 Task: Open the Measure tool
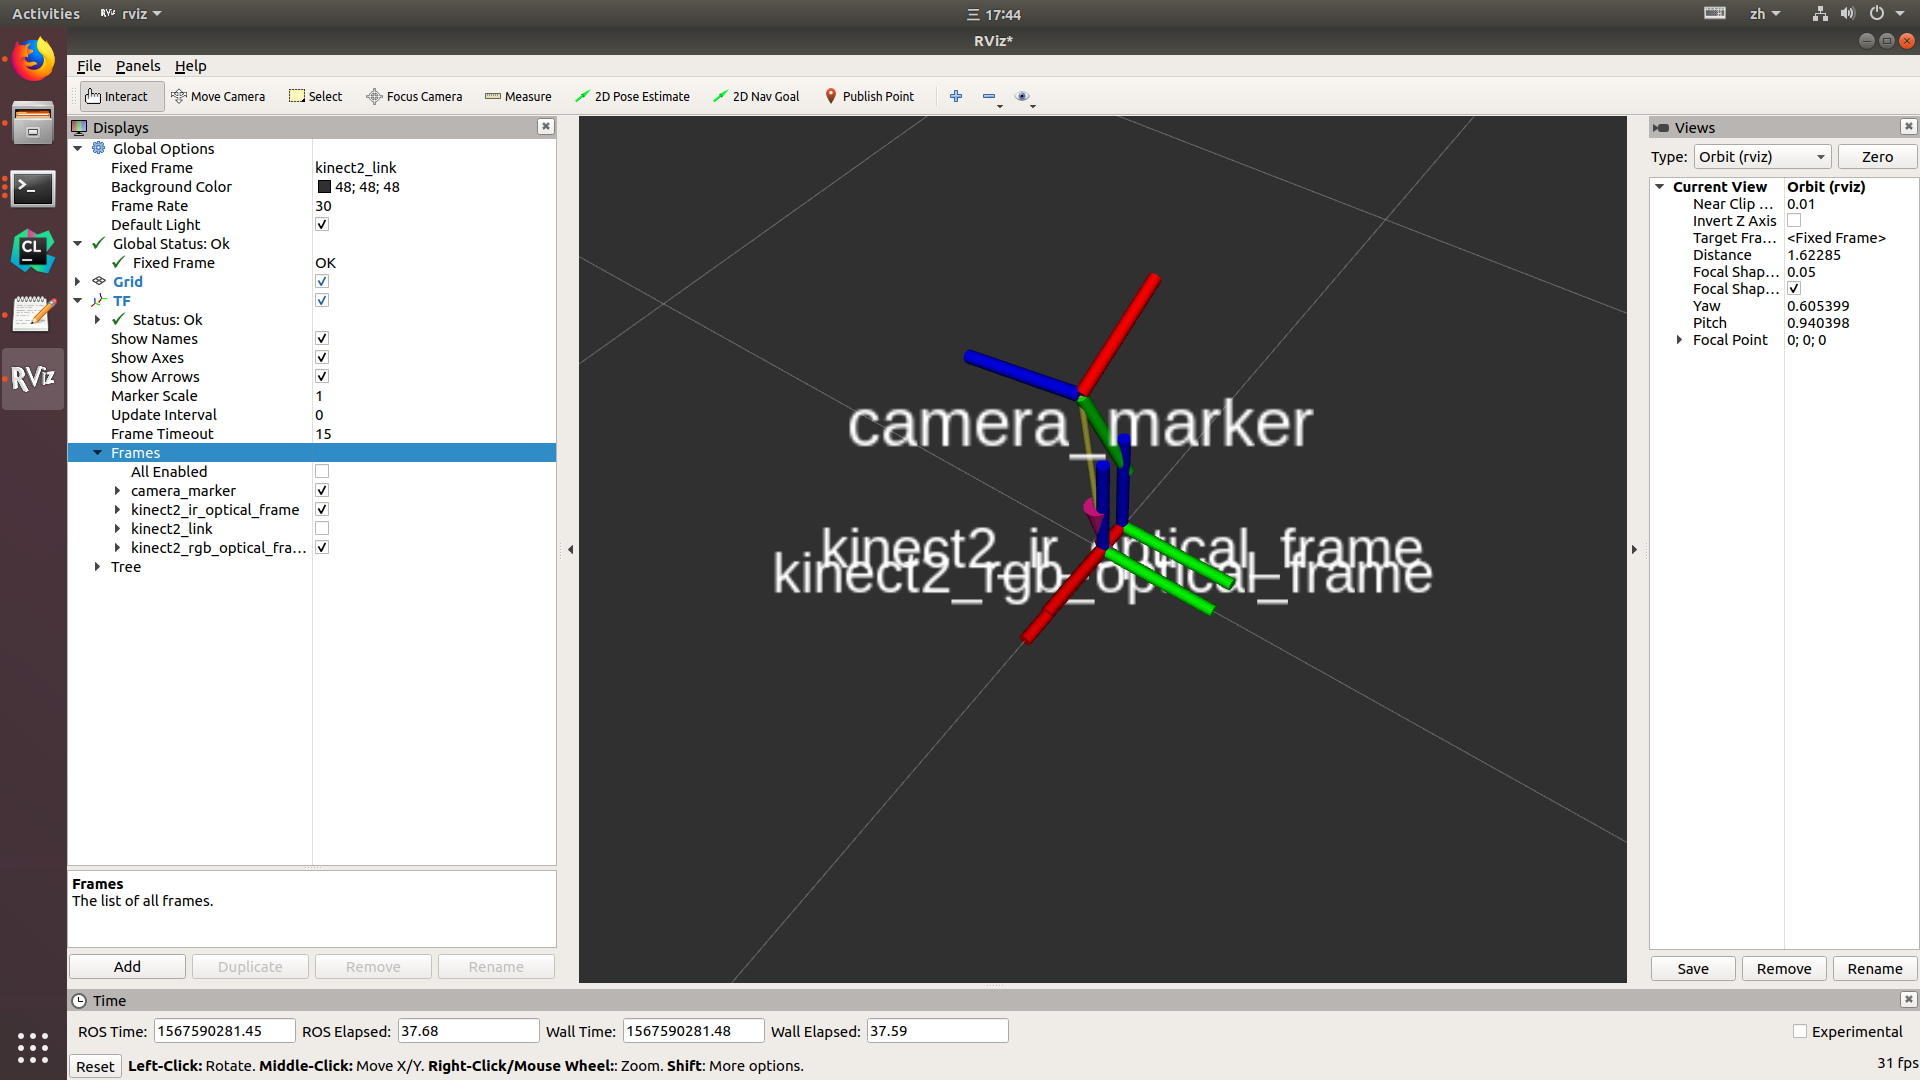pyautogui.click(x=518, y=96)
